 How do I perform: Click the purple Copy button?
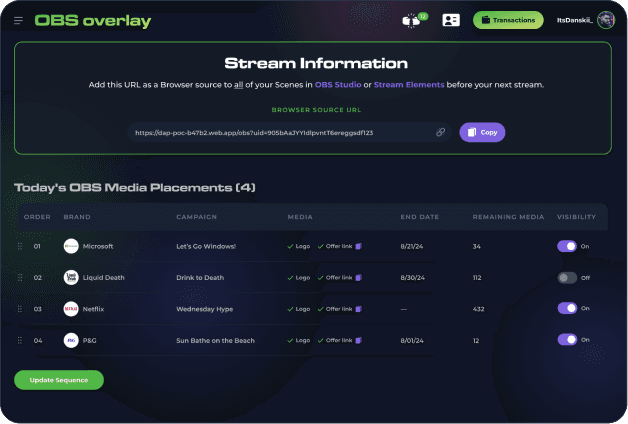[x=482, y=132]
